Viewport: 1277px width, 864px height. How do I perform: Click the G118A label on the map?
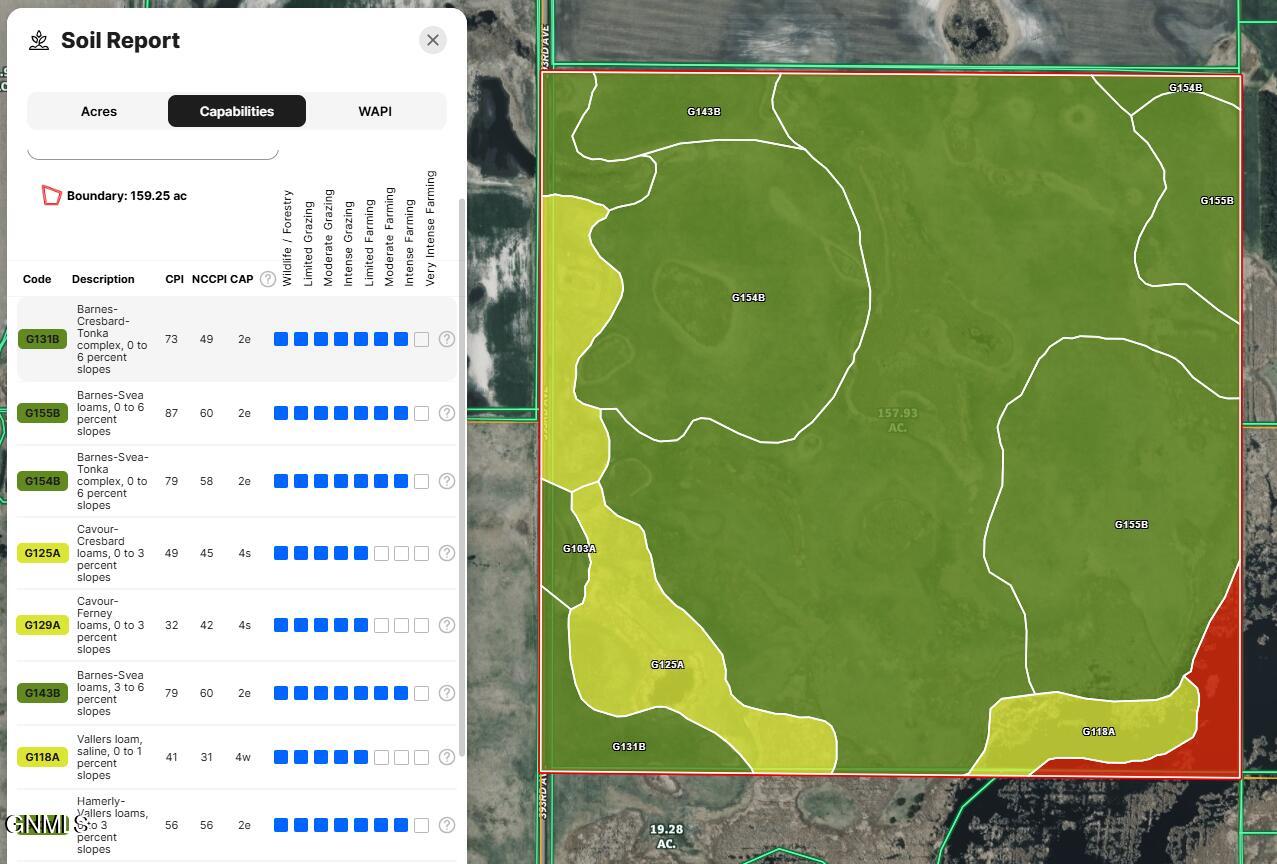coord(1098,732)
